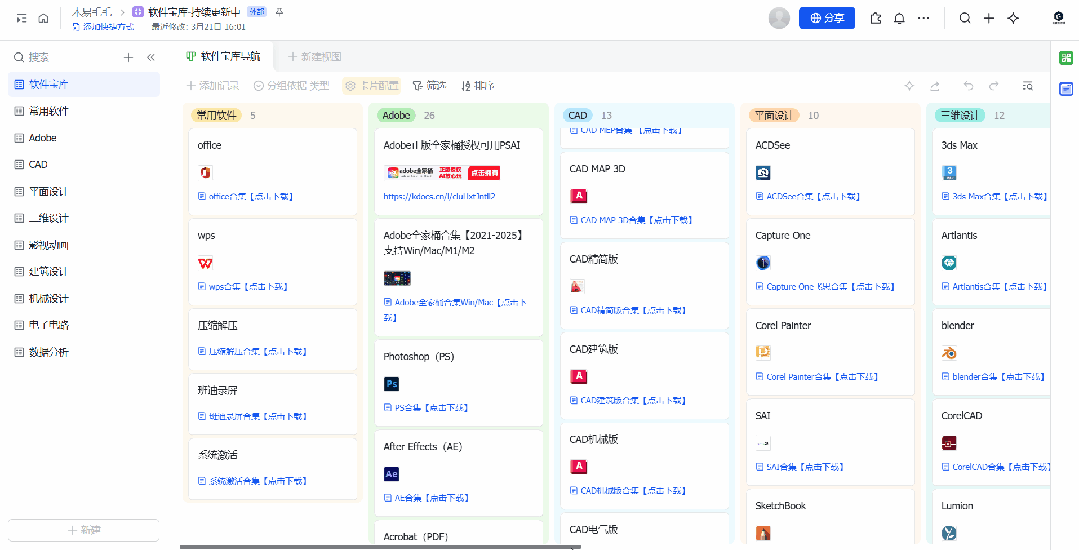This screenshot has height=550, width=1079.
Task: Click 添加记录 to add a record
Action: (213, 86)
